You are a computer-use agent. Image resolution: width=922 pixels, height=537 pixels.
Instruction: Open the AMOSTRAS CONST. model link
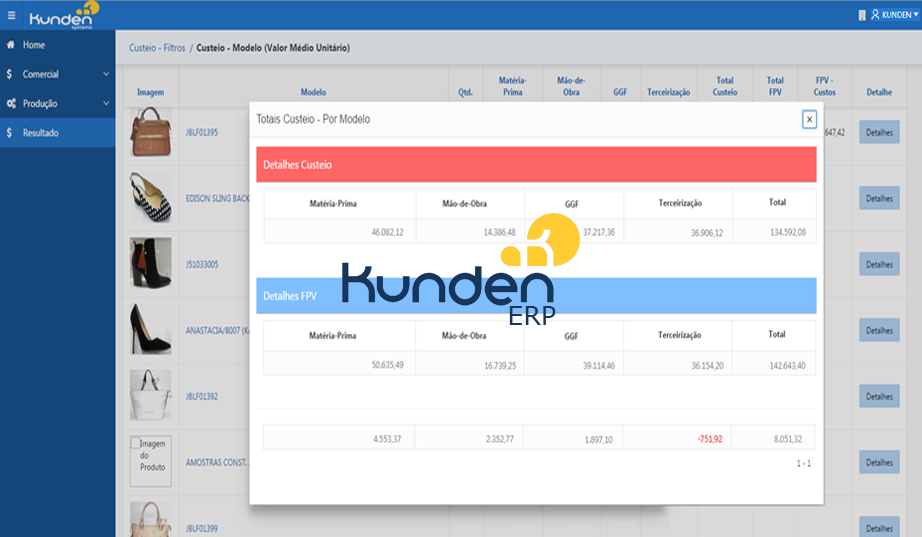pyautogui.click(x=218, y=462)
